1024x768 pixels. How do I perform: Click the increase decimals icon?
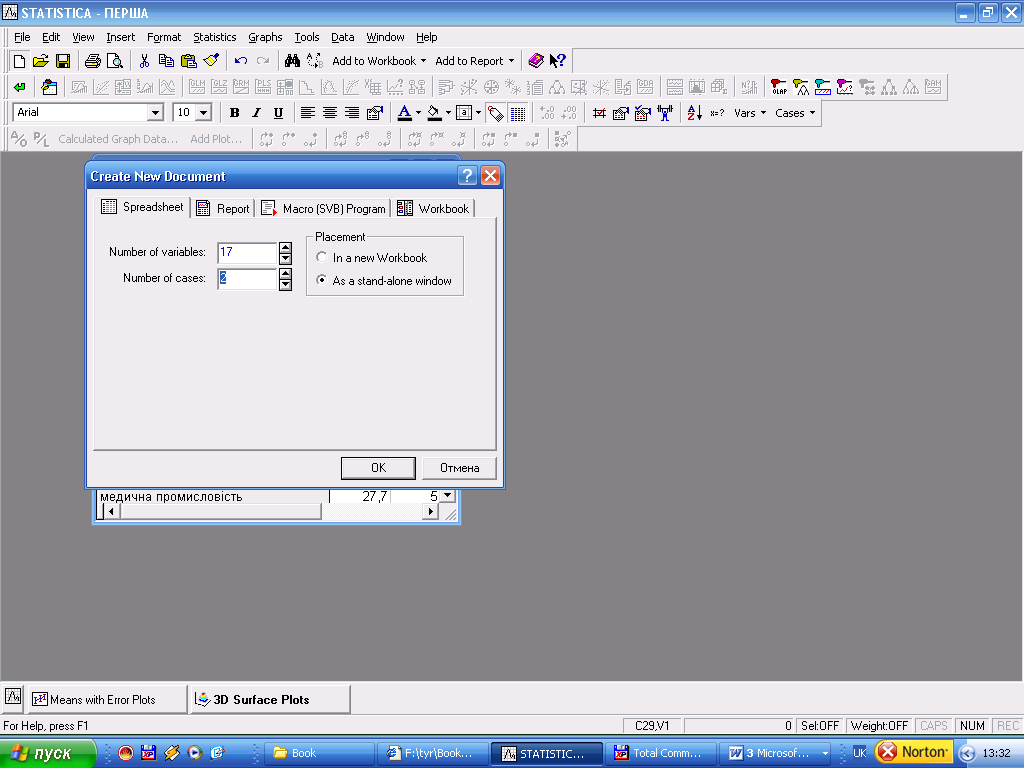[x=547, y=113]
